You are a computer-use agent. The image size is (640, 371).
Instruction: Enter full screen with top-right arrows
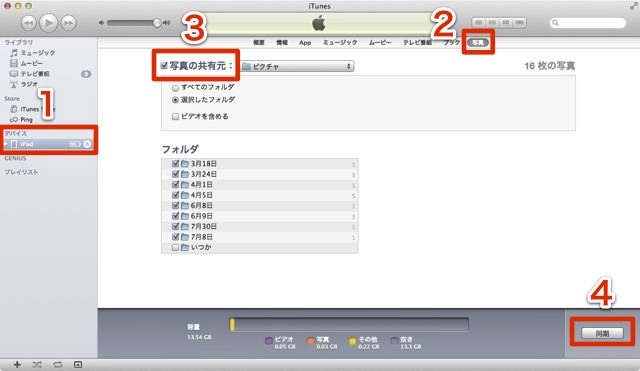click(x=633, y=6)
